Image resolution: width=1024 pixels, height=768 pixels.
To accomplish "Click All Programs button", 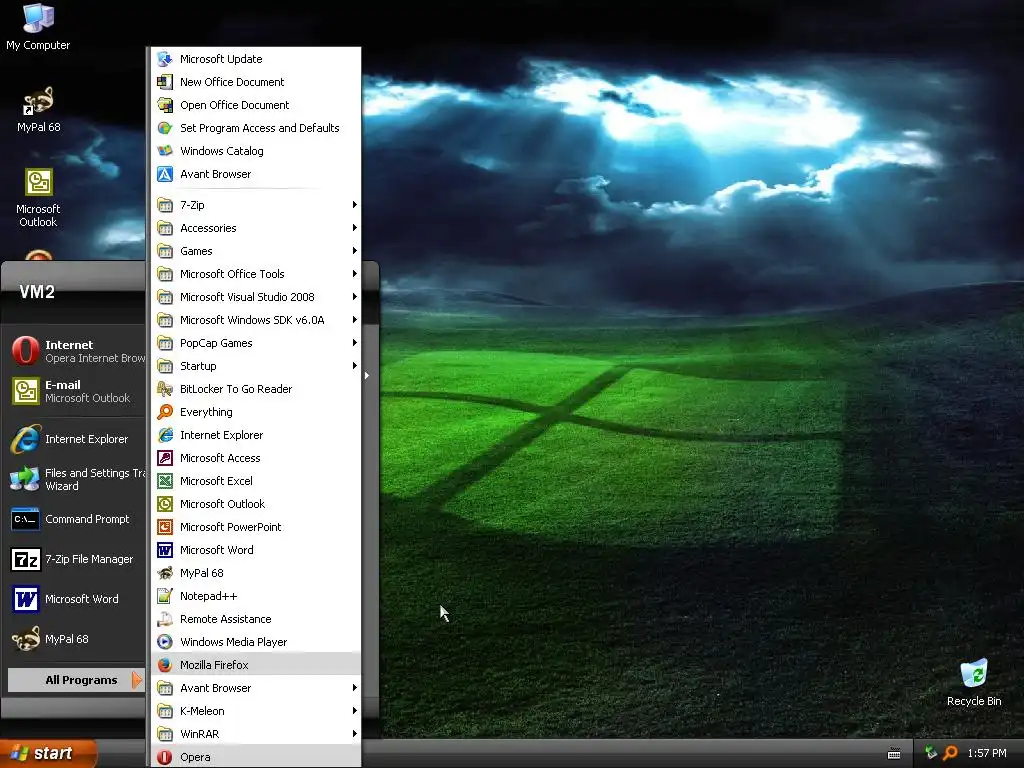I will pos(76,680).
